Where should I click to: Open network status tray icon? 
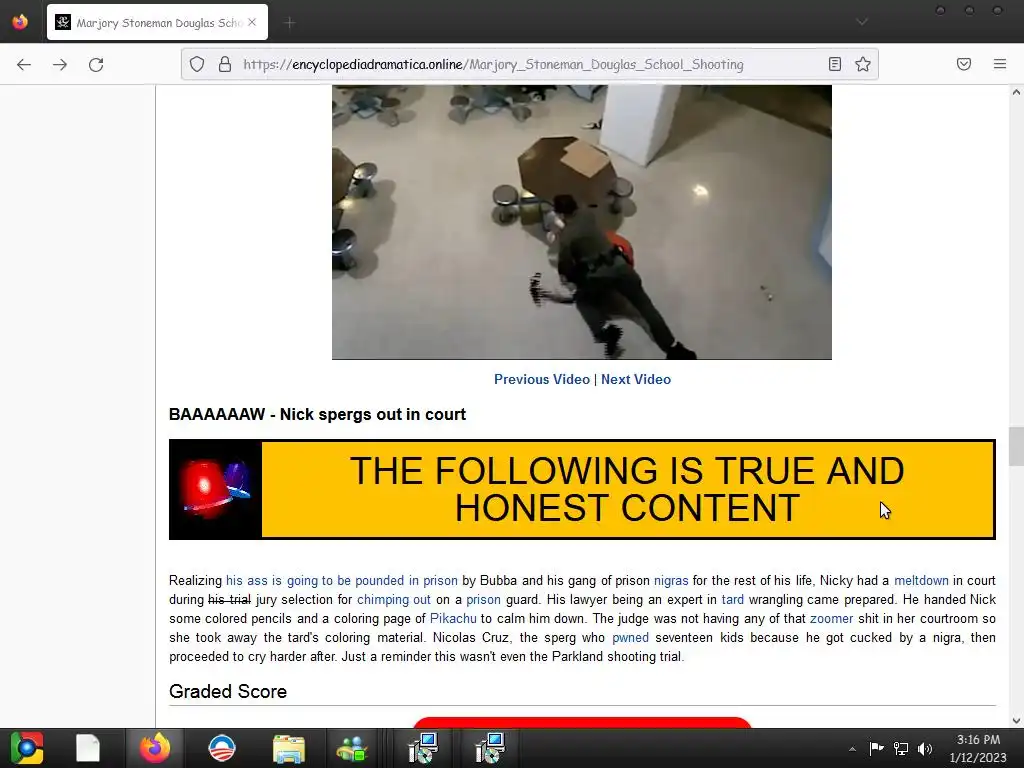coord(901,748)
